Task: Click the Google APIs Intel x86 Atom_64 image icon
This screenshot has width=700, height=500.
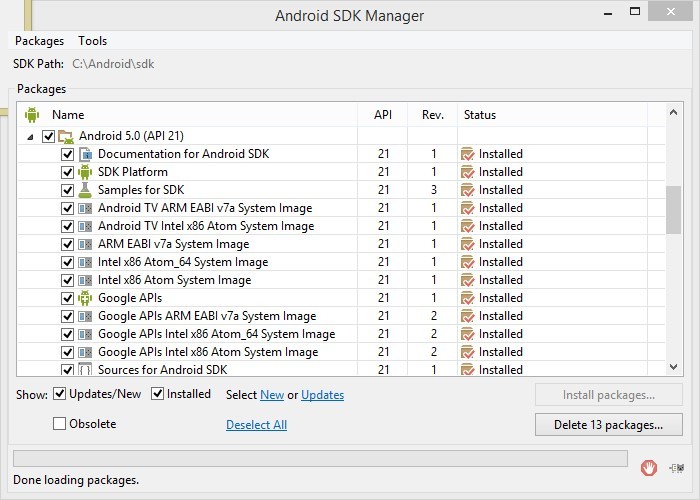Action: 85,334
